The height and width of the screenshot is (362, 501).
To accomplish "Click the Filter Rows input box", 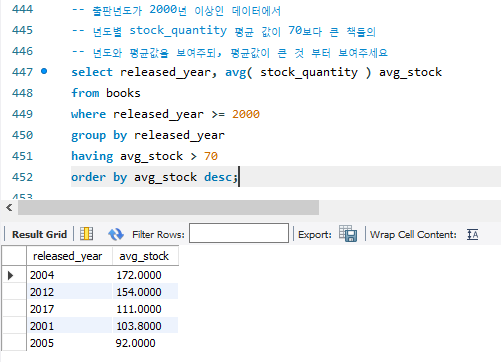I will 239,233.
